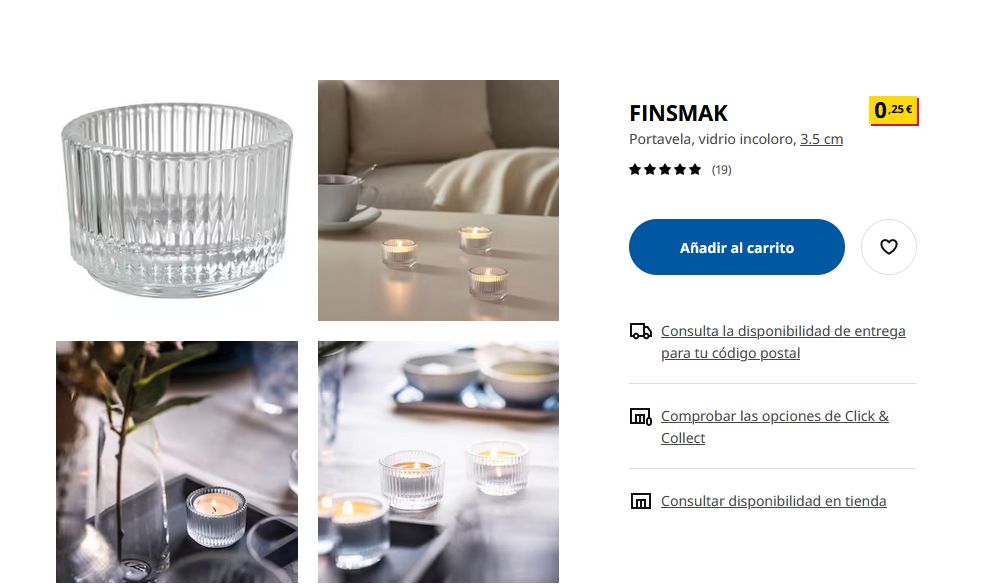Image resolution: width=985 pixels, height=584 pixels.
Task: Click the first star in the rating
Action: tap(635, 170)
